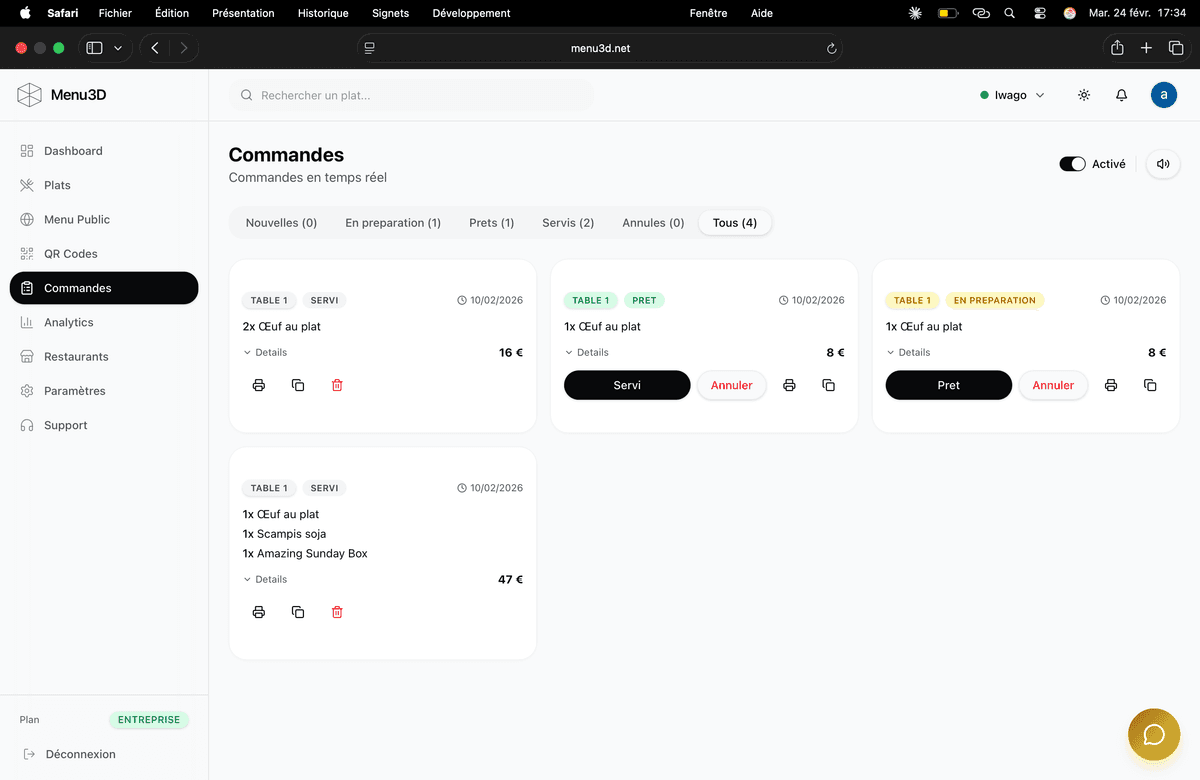
Task: Print the En Preparation order ticket
Action: [1111, 385]
